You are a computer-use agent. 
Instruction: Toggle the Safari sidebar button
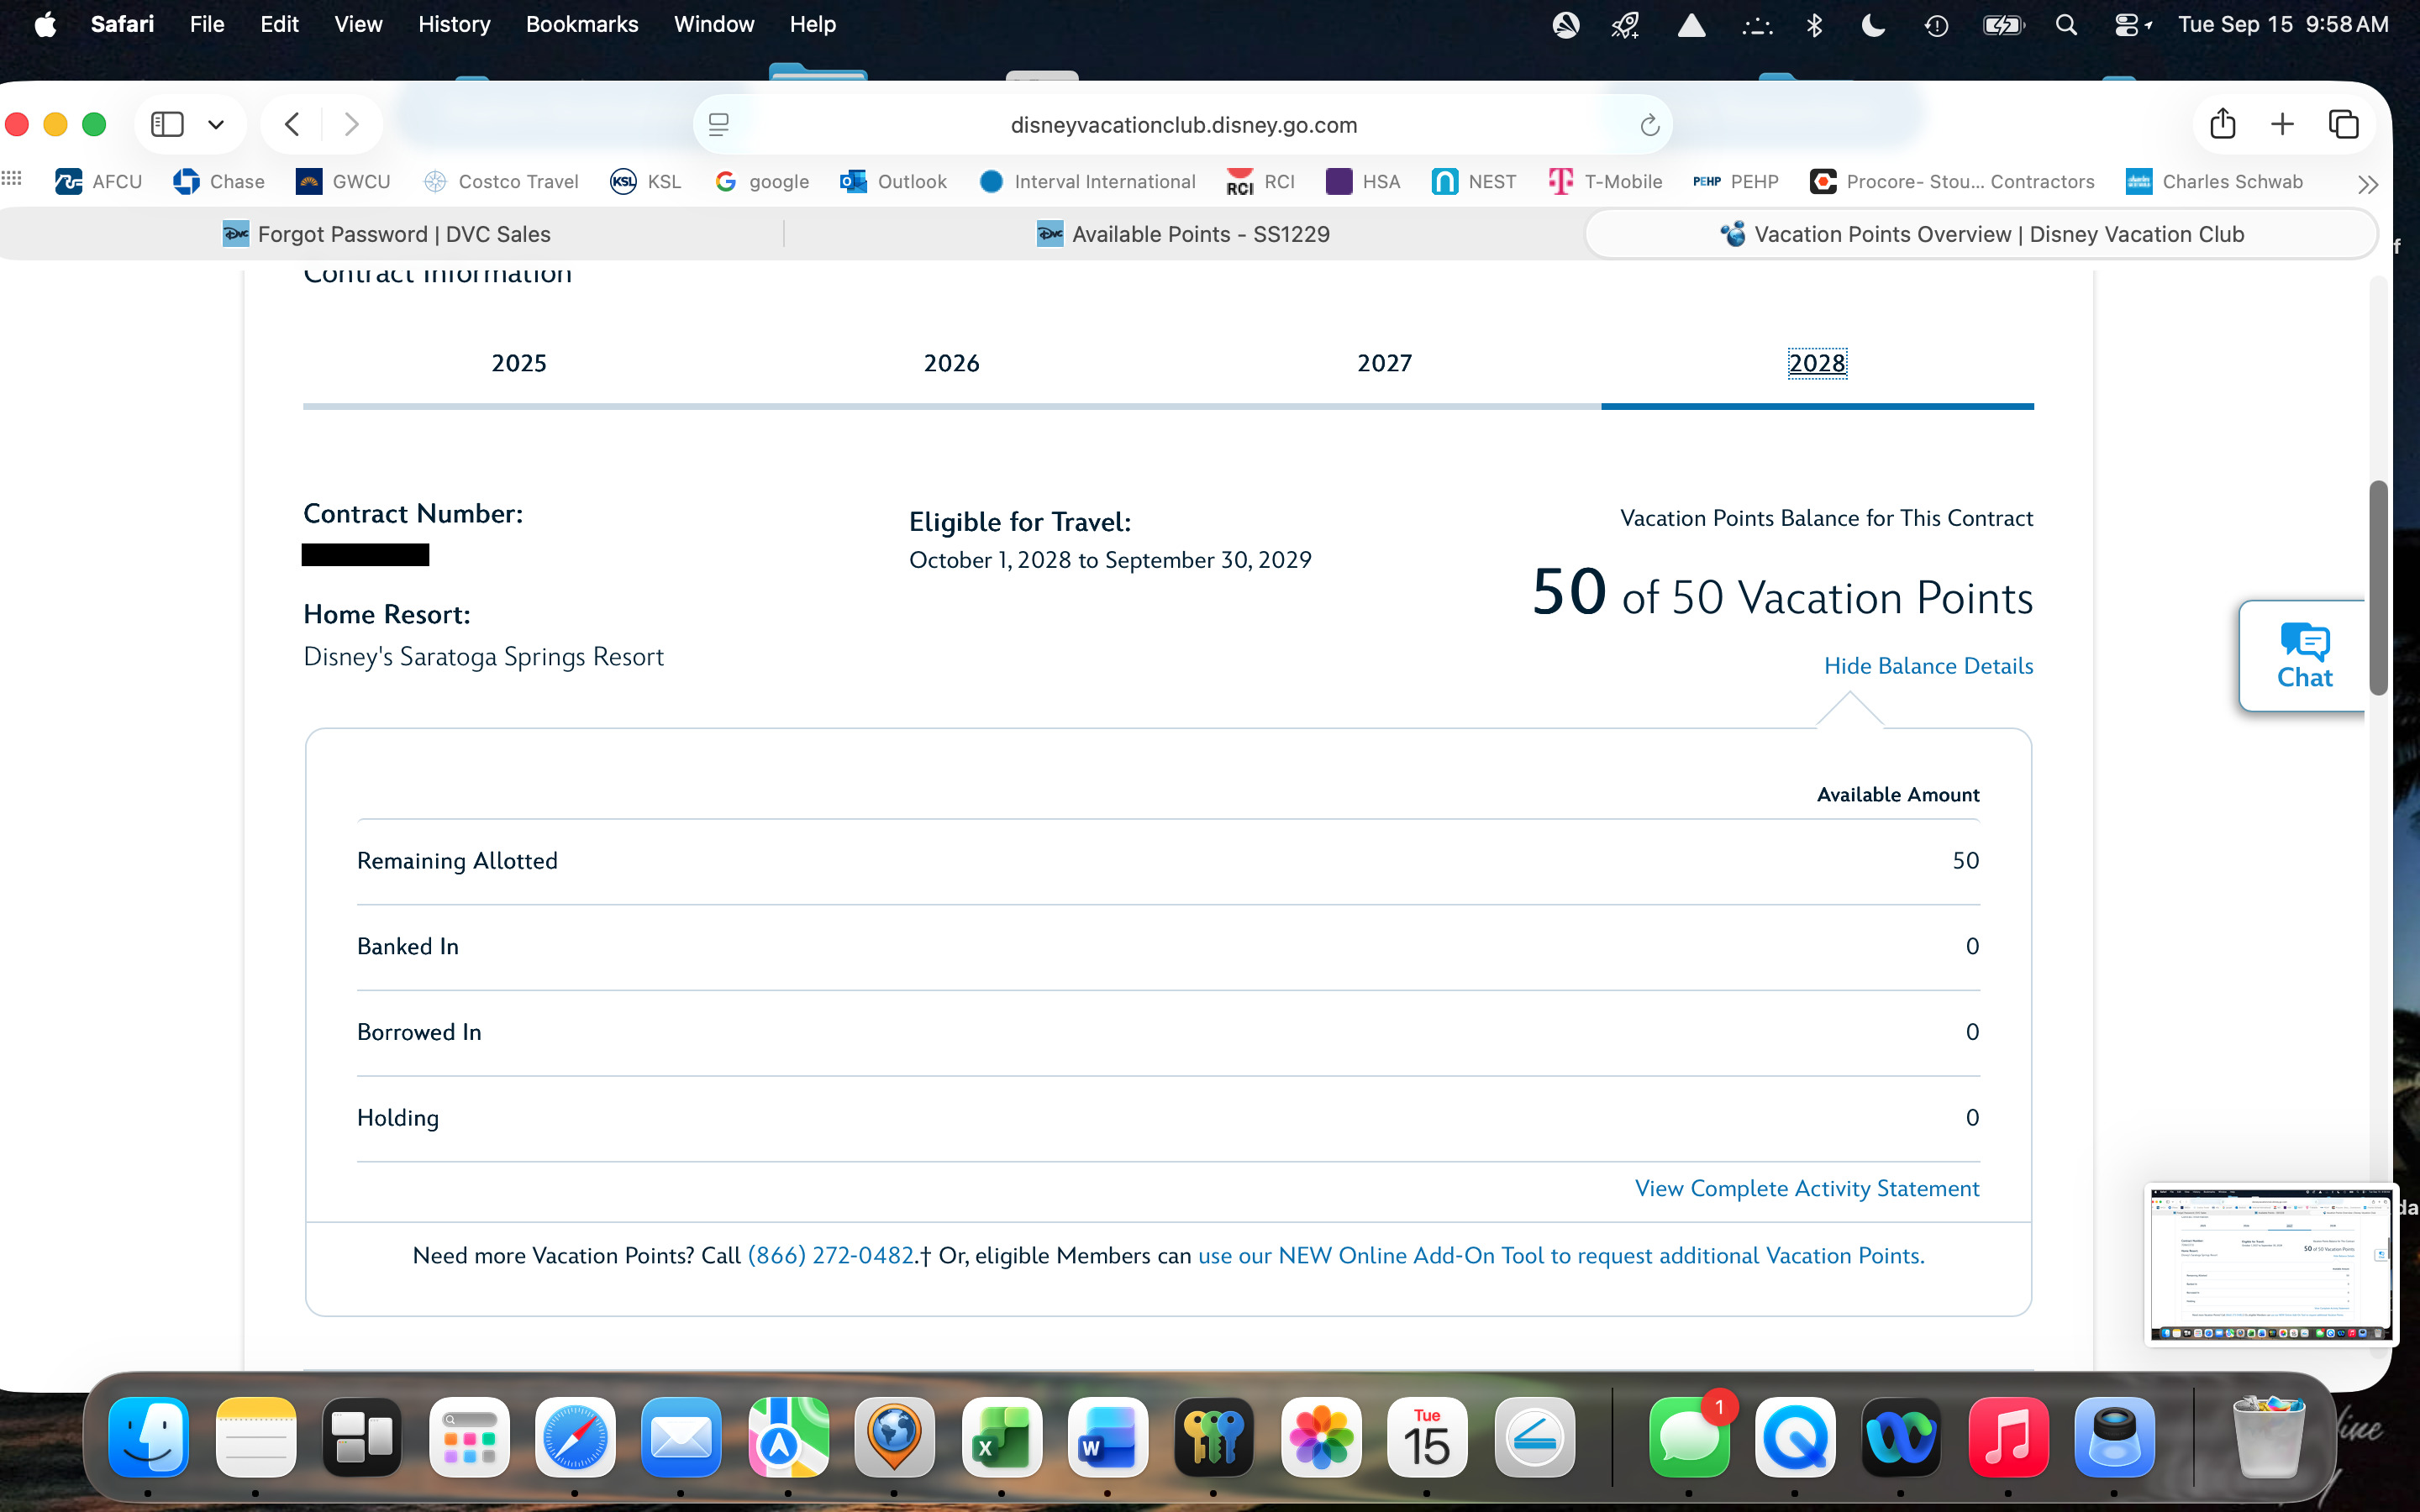(x=167, y=124)
